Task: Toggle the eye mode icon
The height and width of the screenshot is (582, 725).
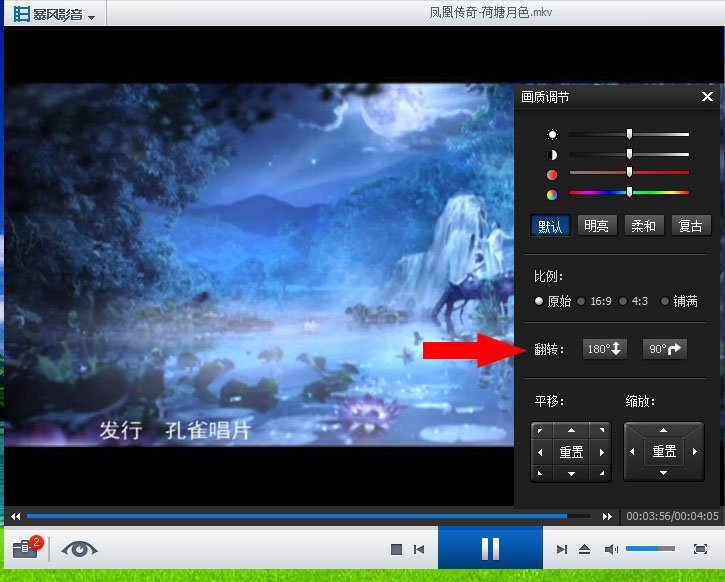Action: point(79,549)
